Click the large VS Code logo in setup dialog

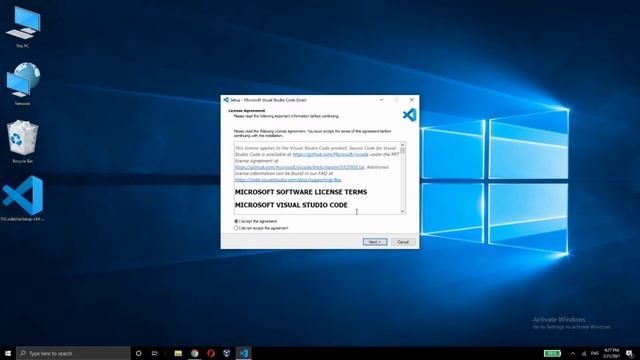click(409, 115)
